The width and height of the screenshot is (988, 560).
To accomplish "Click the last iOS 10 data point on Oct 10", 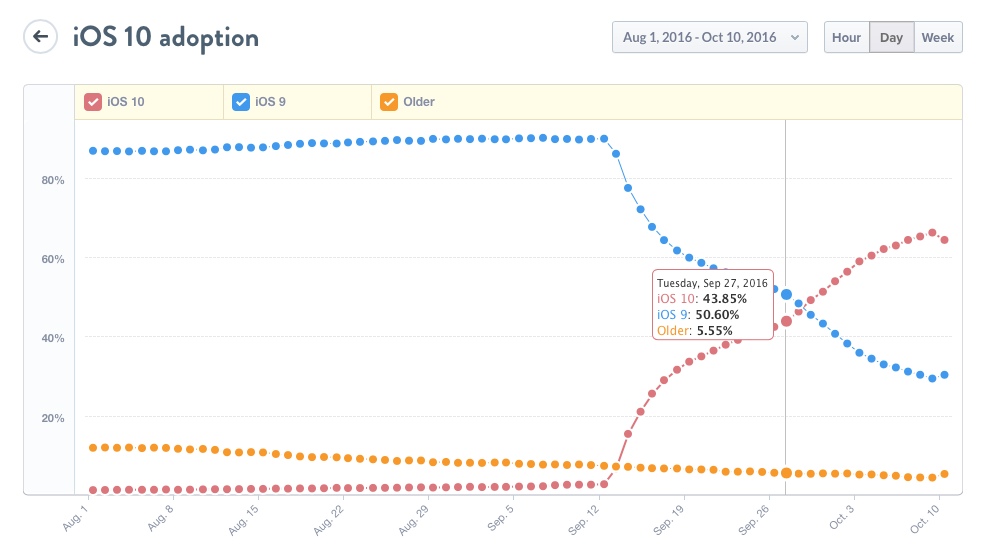I will (944, 240).
